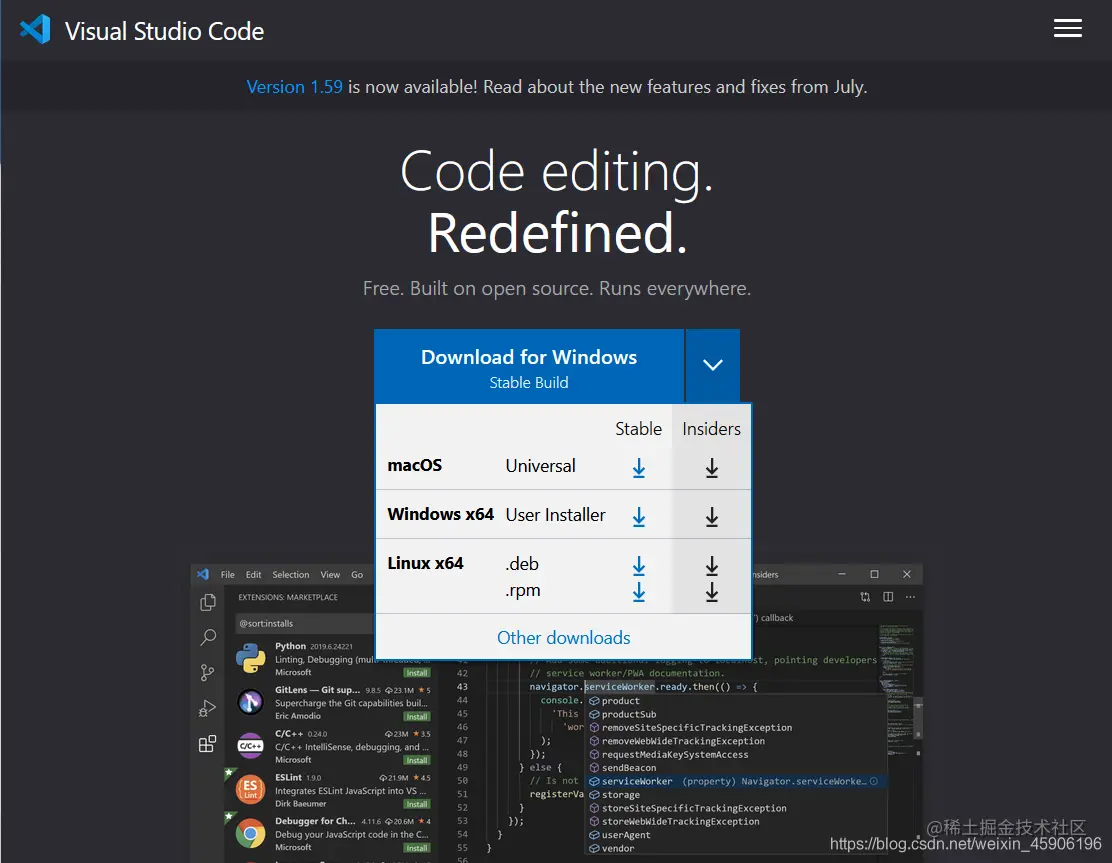Select the ESLint extension icon

[x=250, y=789]
